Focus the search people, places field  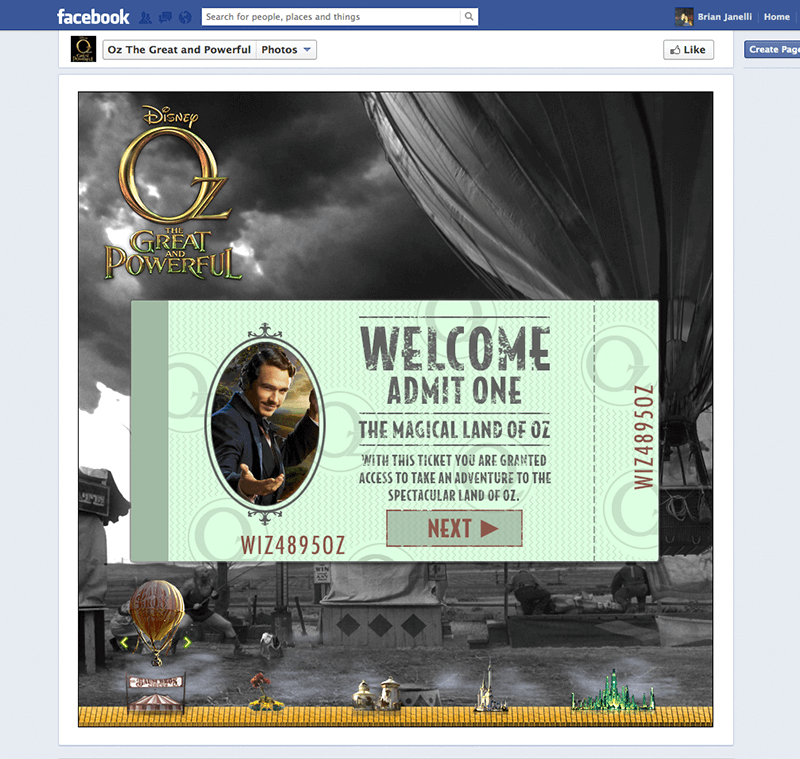coord(331,17)
